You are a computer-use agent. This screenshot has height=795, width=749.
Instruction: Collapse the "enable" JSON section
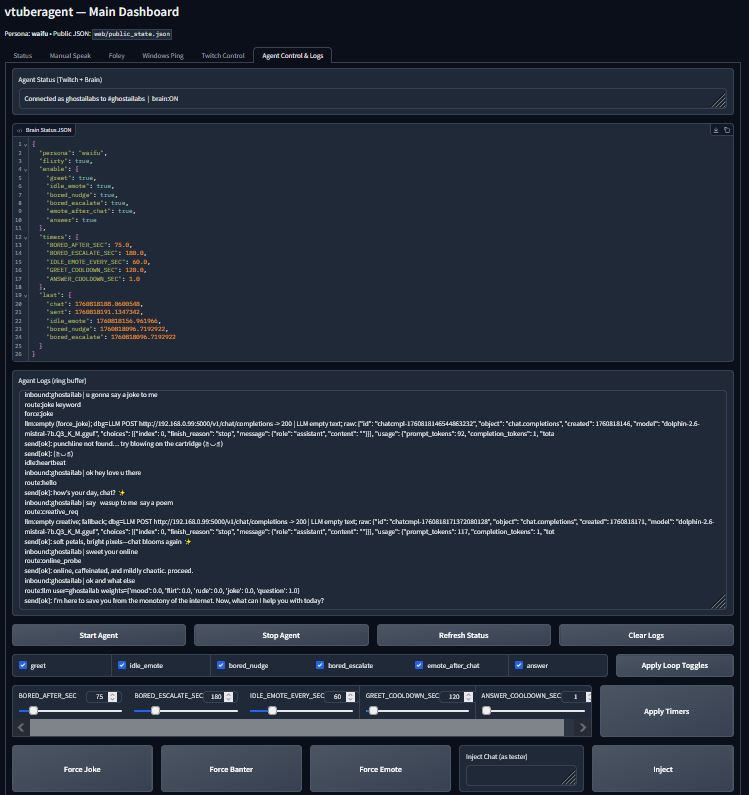click(x=26, y=169)
